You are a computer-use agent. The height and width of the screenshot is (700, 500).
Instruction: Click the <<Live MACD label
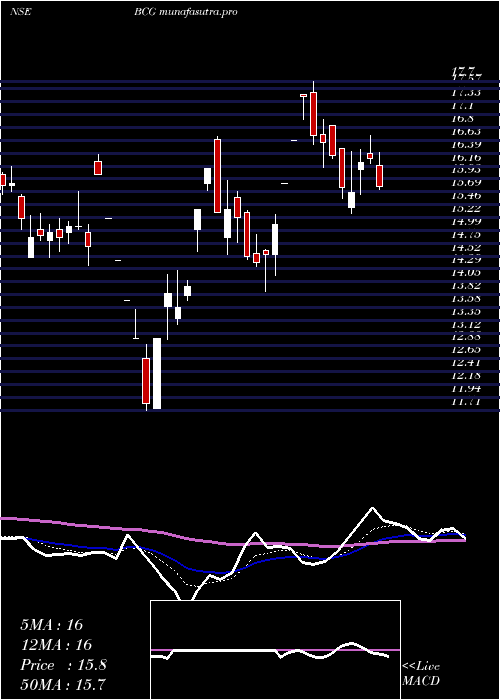421,674
